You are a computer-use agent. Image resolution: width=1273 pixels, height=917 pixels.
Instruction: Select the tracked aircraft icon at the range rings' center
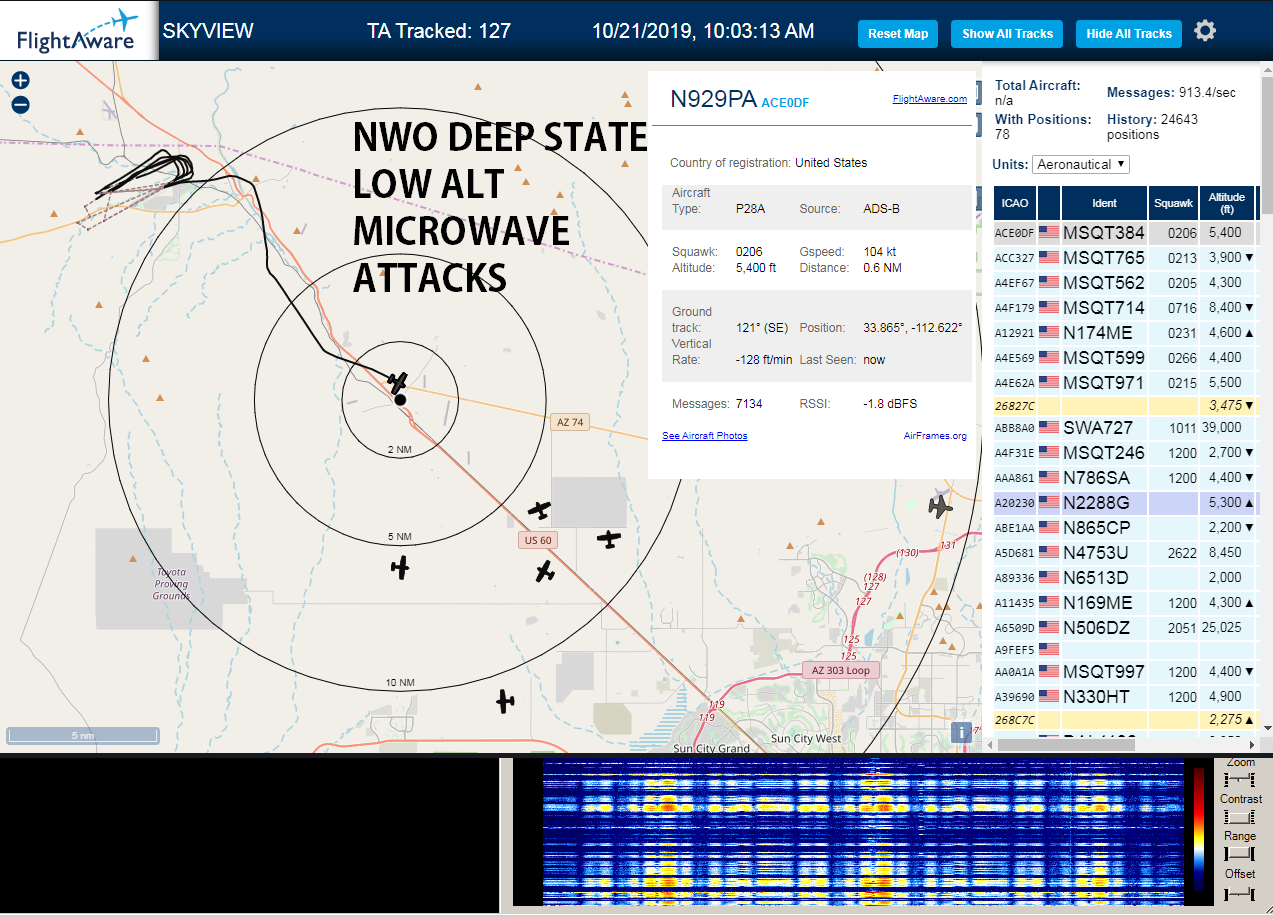[398, 383]
